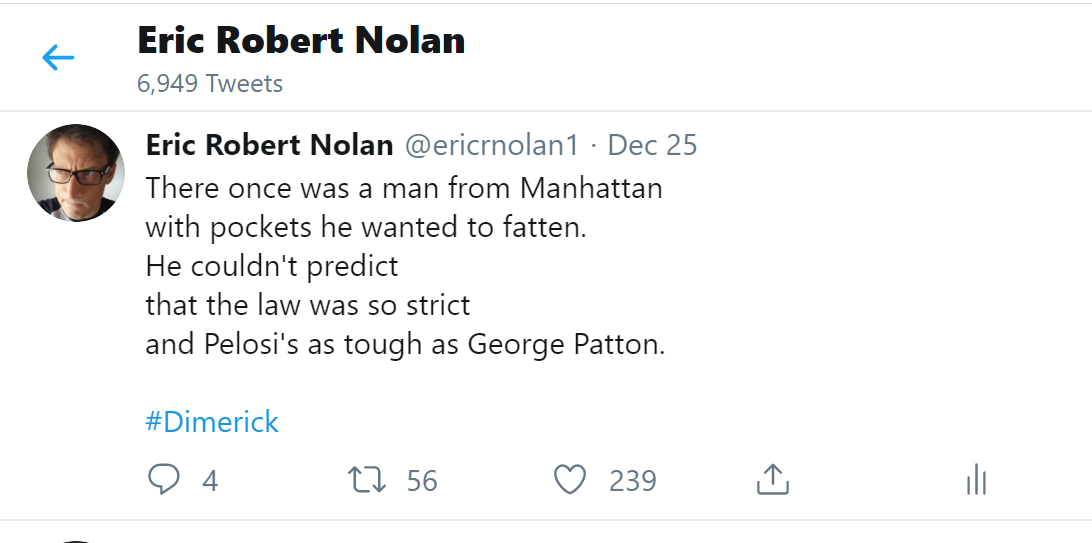1092x543 pixels.
Task: Click the reply speech bubble icon
Action: pyautogui.click(x=163, y=480)
